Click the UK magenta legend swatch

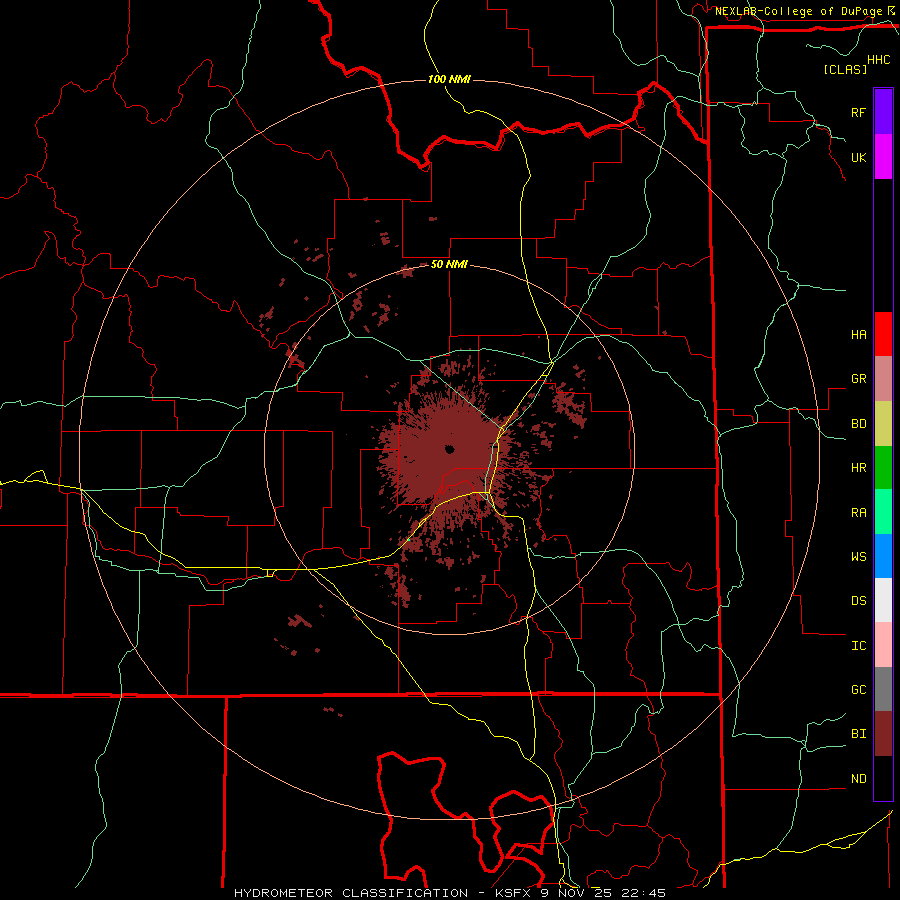[883, 157]
